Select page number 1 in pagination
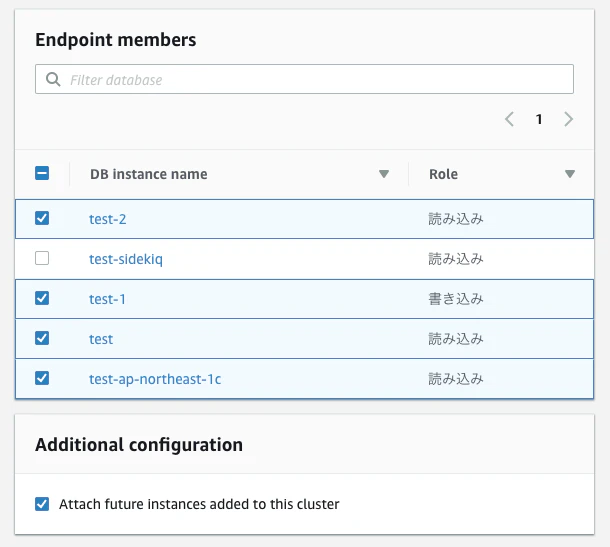Viewport: 610px width, 547px height. (x=539, y=119)
